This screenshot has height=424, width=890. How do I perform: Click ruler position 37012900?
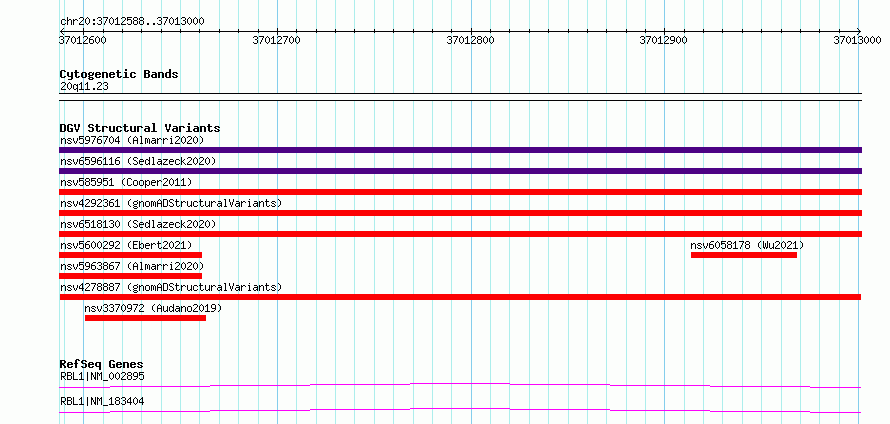[x=664, y=40]
